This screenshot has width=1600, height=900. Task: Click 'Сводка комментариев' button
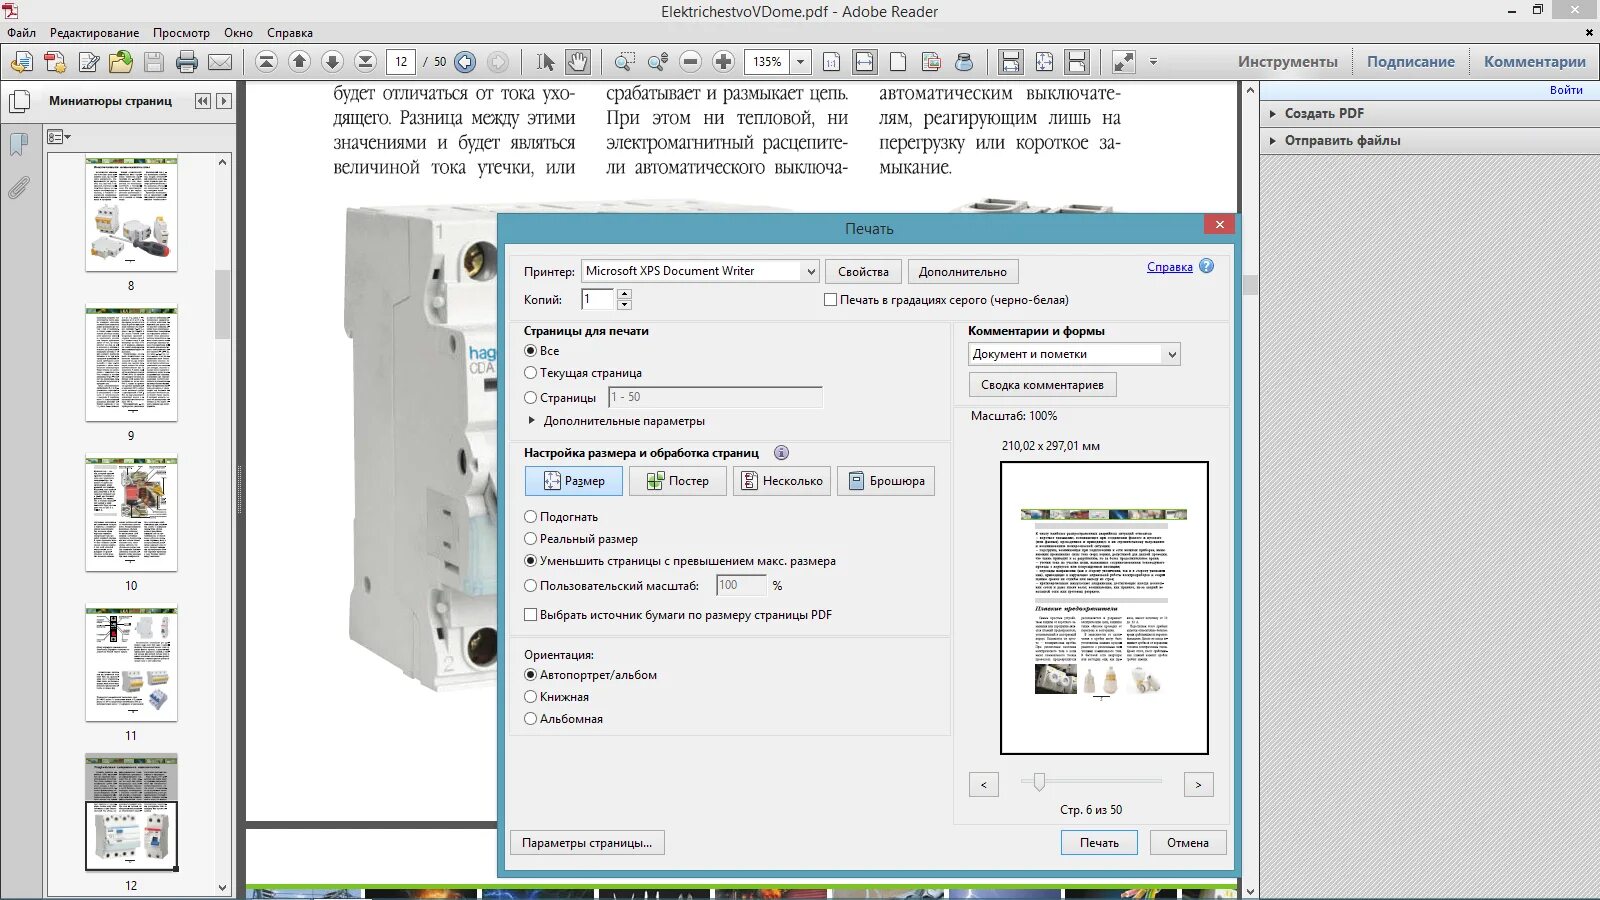(1042, 385)
